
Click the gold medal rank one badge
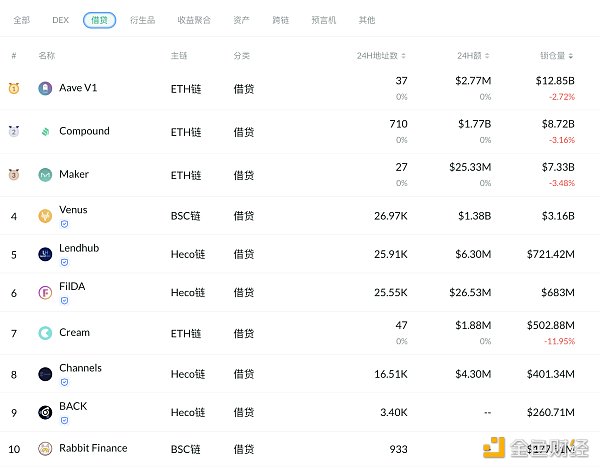click(x=14, y=89)
